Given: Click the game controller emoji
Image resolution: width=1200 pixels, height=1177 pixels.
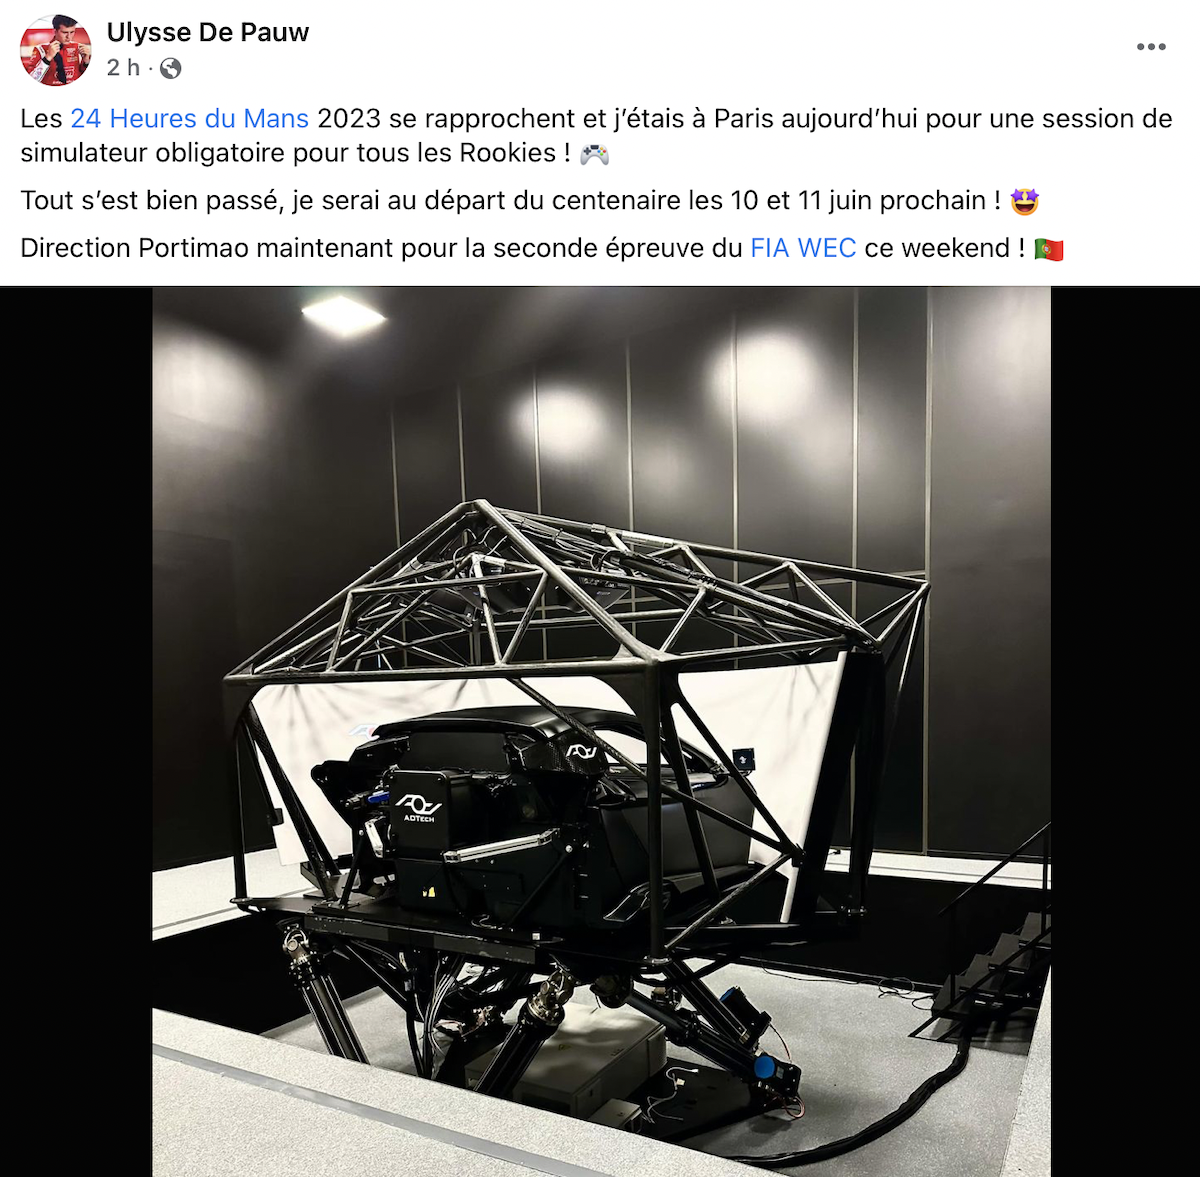Looking at the screenshot, I should pos(594,154).
